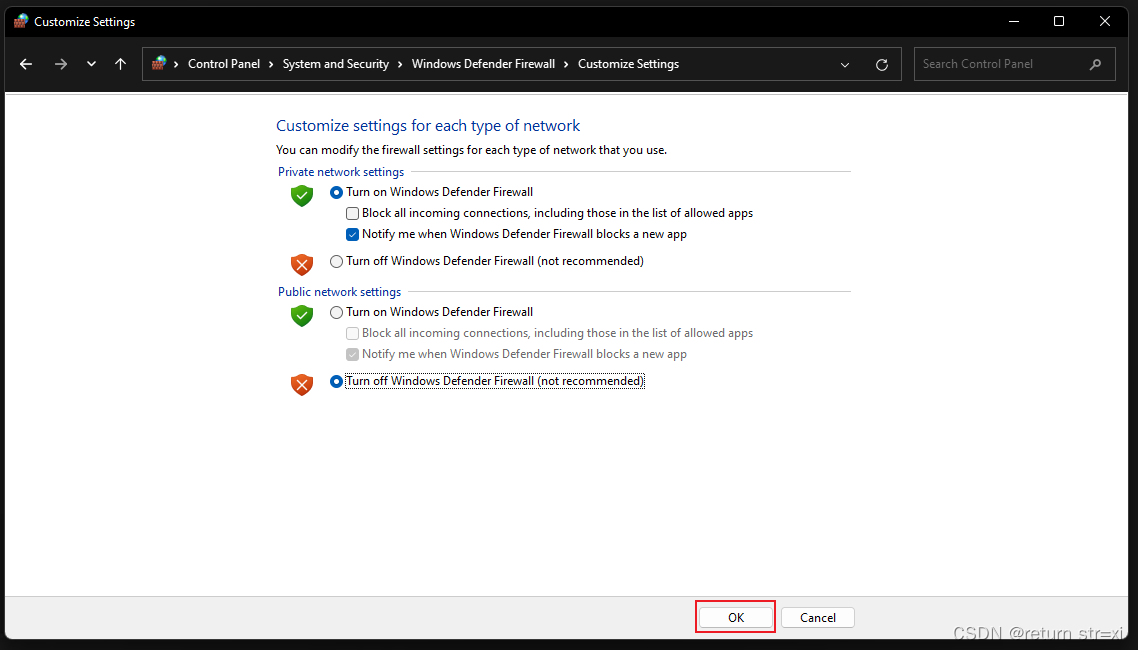This screenshot has width=1138, height=650.
Task: Click the 'Public network settings' heading
Action: tap(340, 292)
